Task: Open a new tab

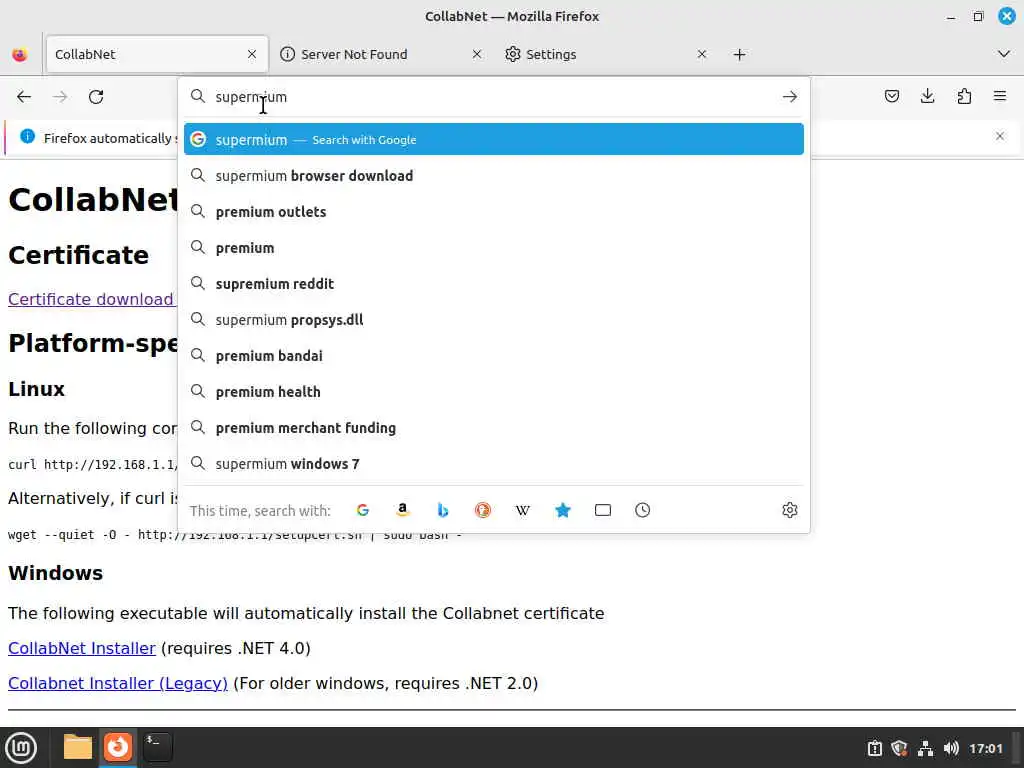Action: pos(739,54)
